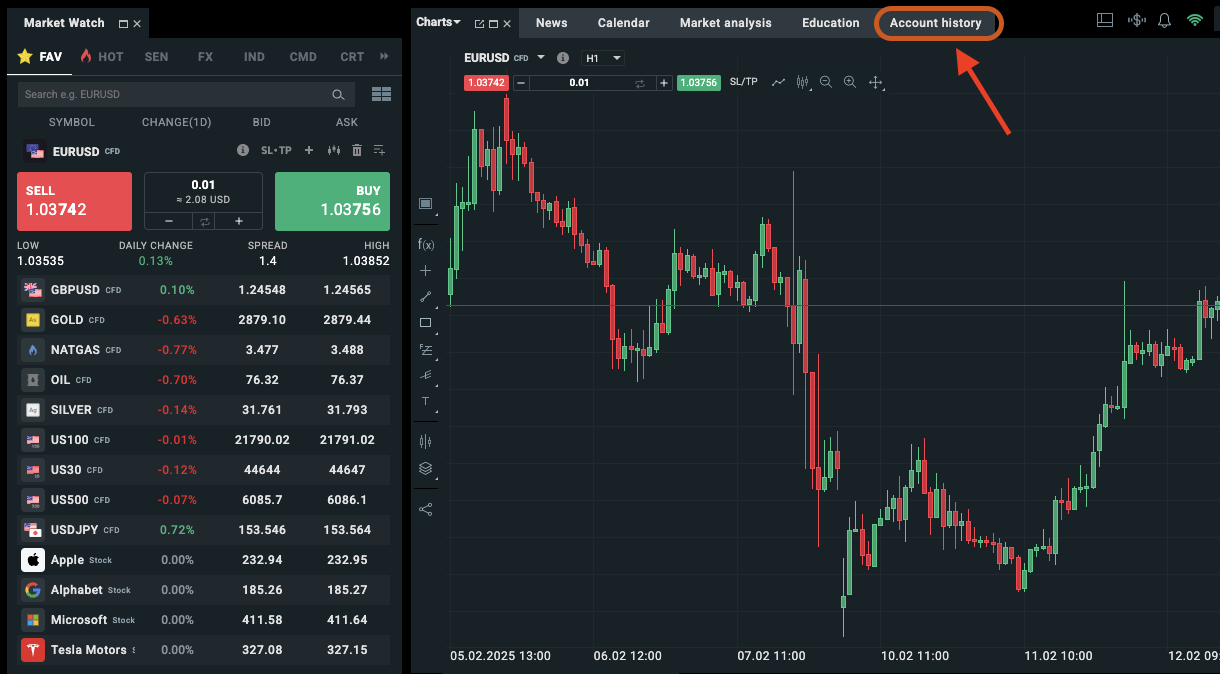Click the Wi-Fi connection status icon
Image resolution: width=1220 pixels, height=674 pixels.
tap(1195, 19)
